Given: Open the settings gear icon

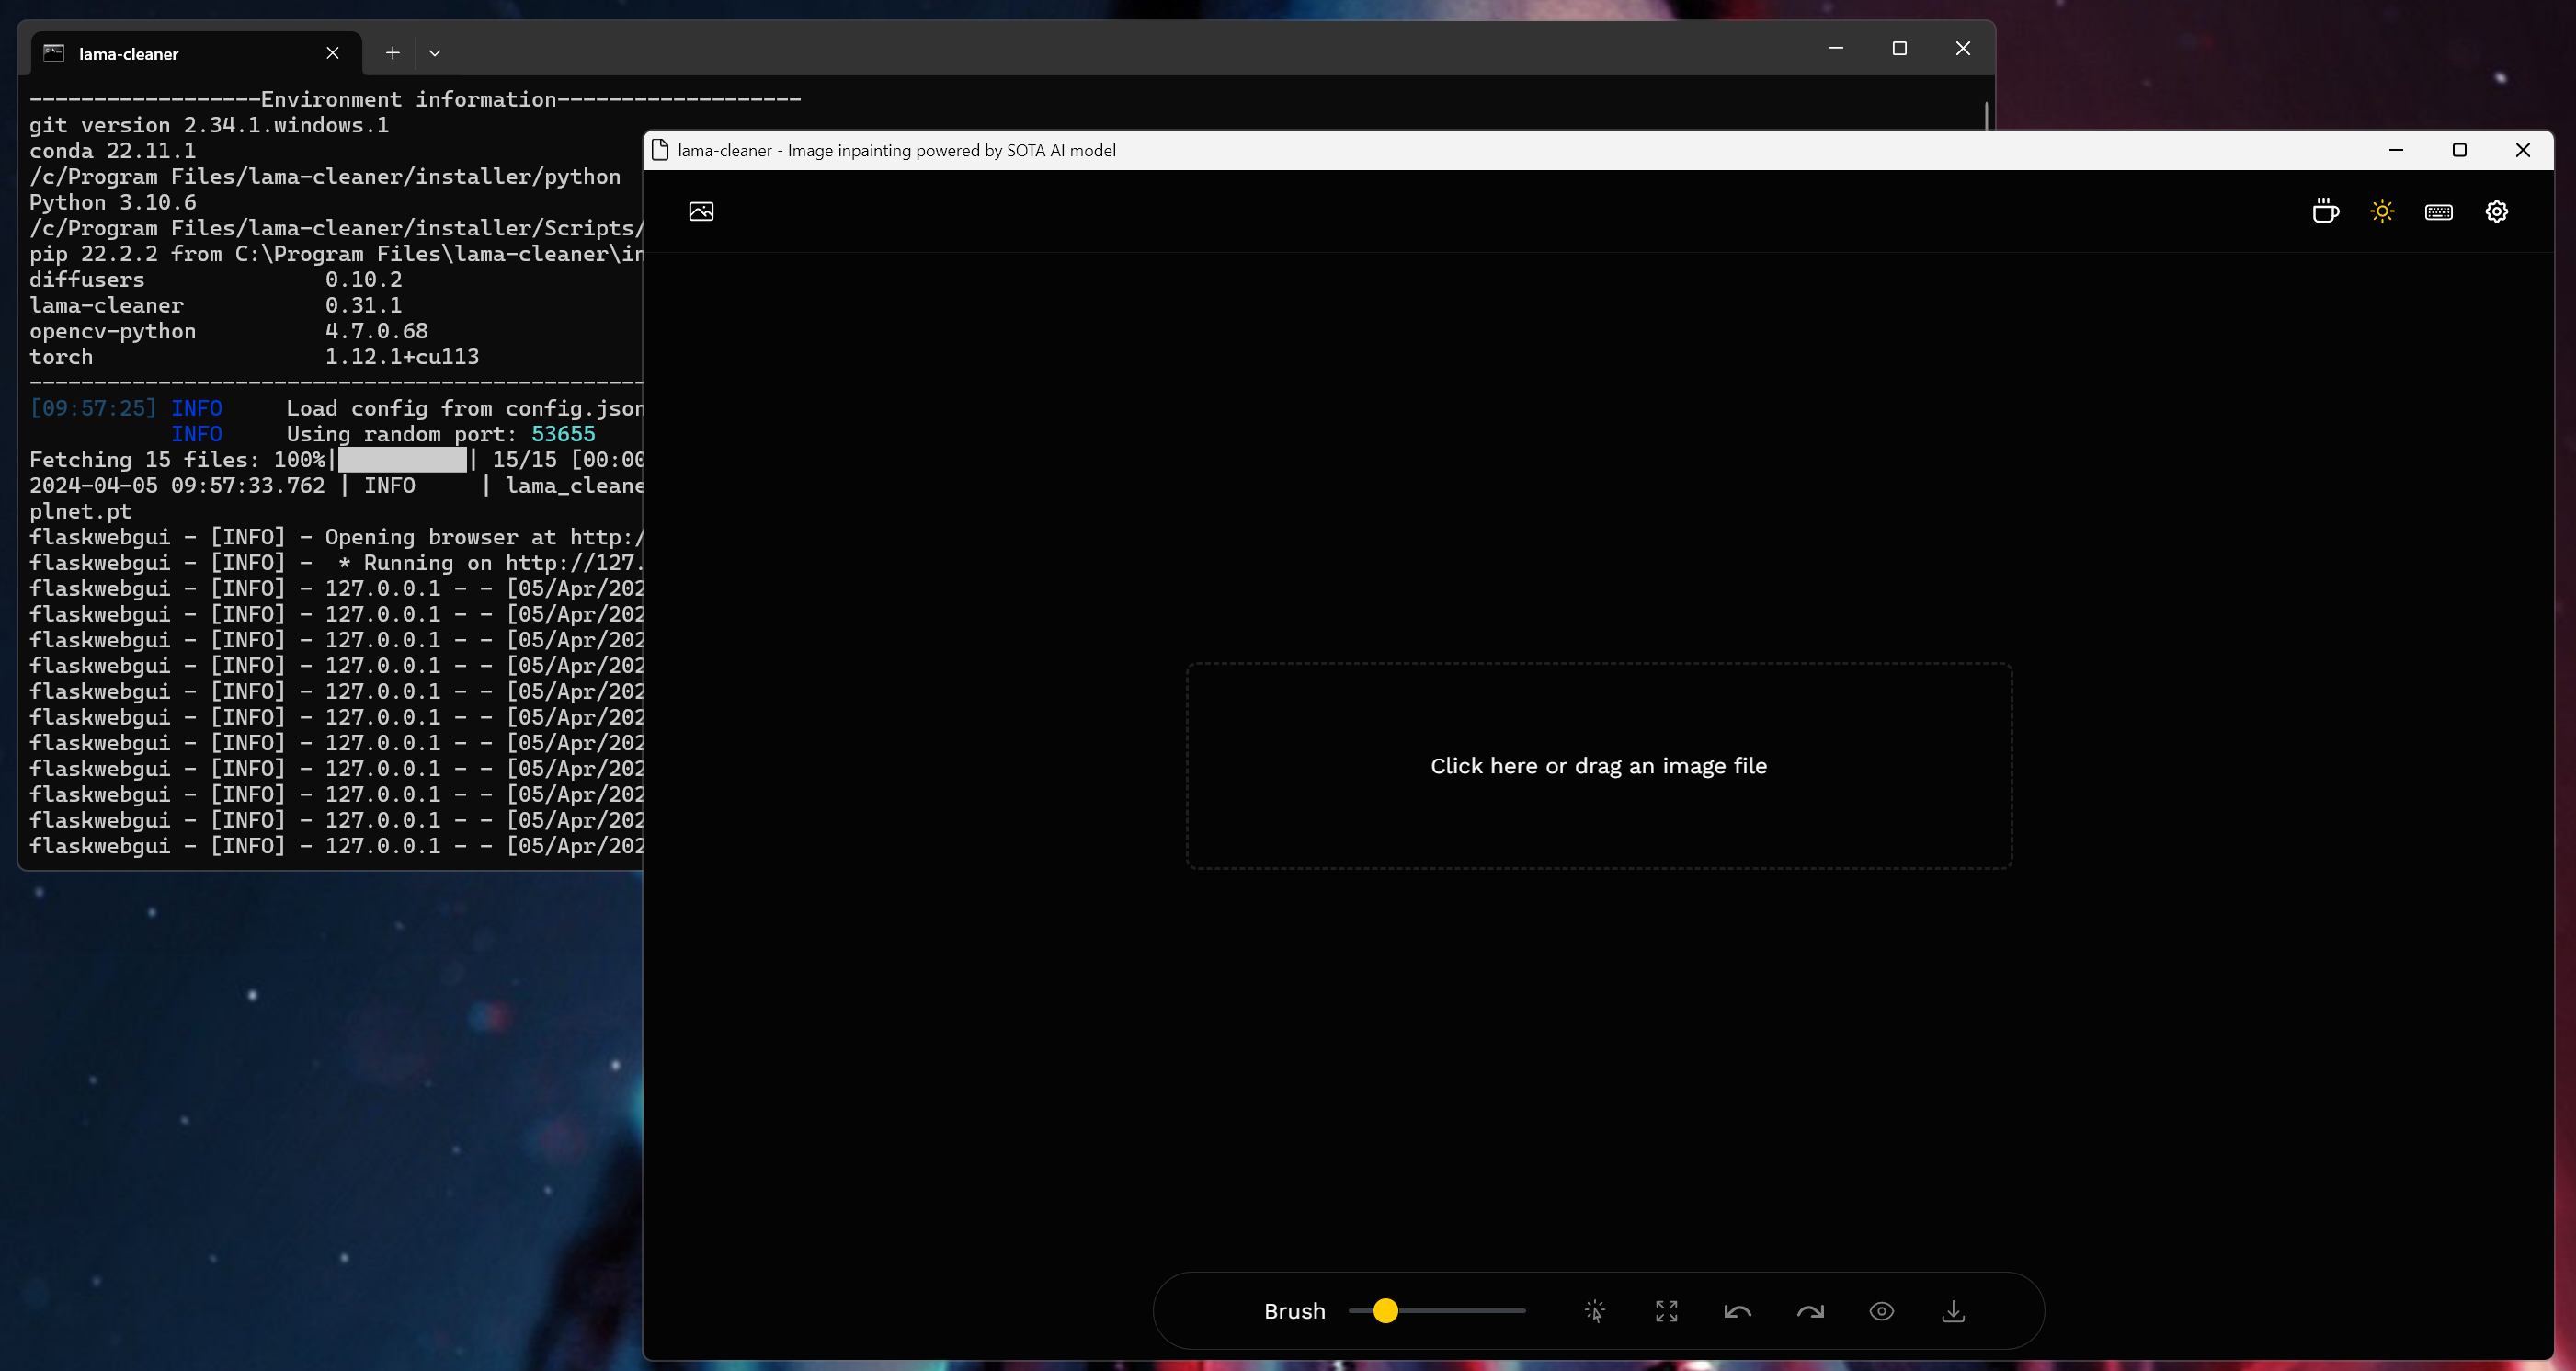Looking at the screenshot, I should click(x=2497, y=211).
